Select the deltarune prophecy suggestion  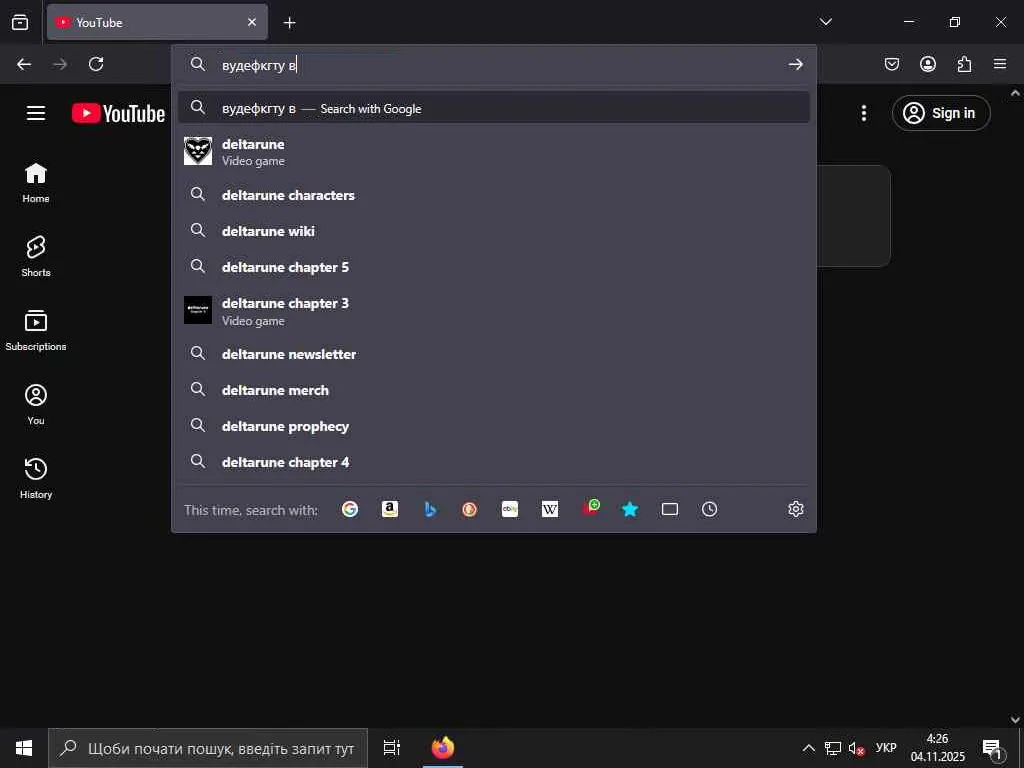tap(494, 426)
